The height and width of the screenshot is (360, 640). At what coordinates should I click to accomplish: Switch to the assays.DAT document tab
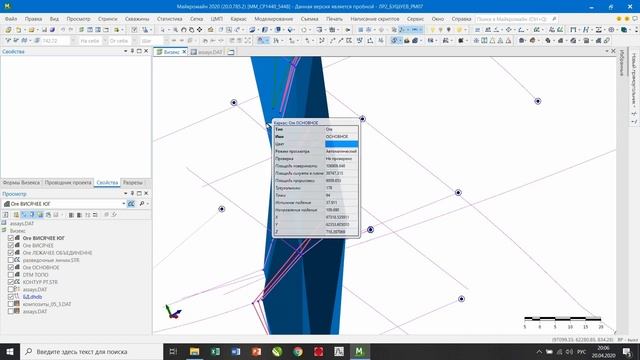tap(207, 52)
